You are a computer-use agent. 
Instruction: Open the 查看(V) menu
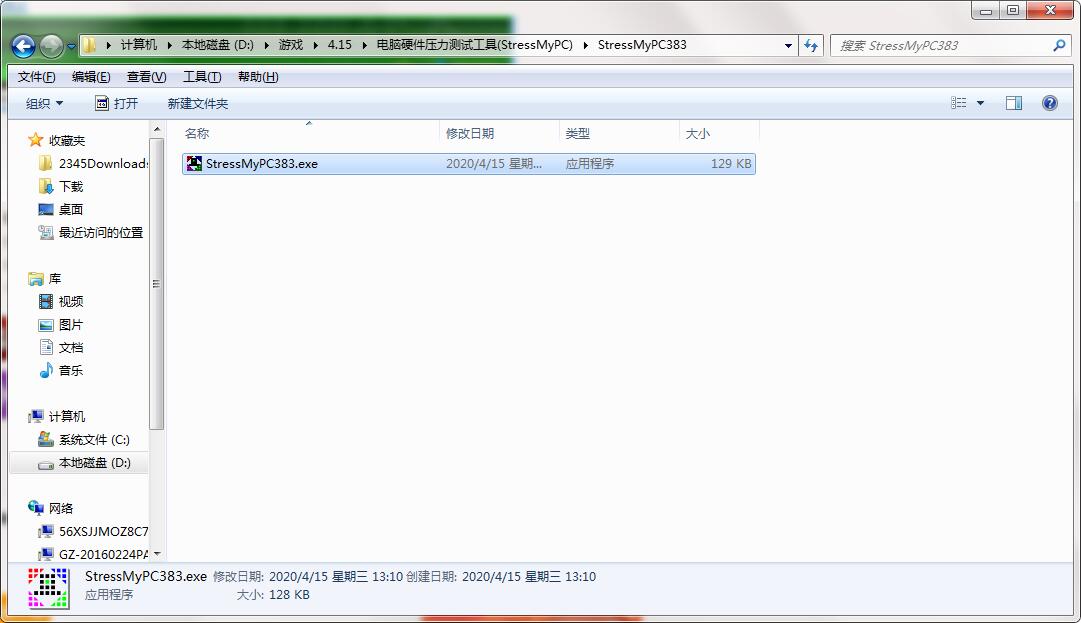coord(146,77)
